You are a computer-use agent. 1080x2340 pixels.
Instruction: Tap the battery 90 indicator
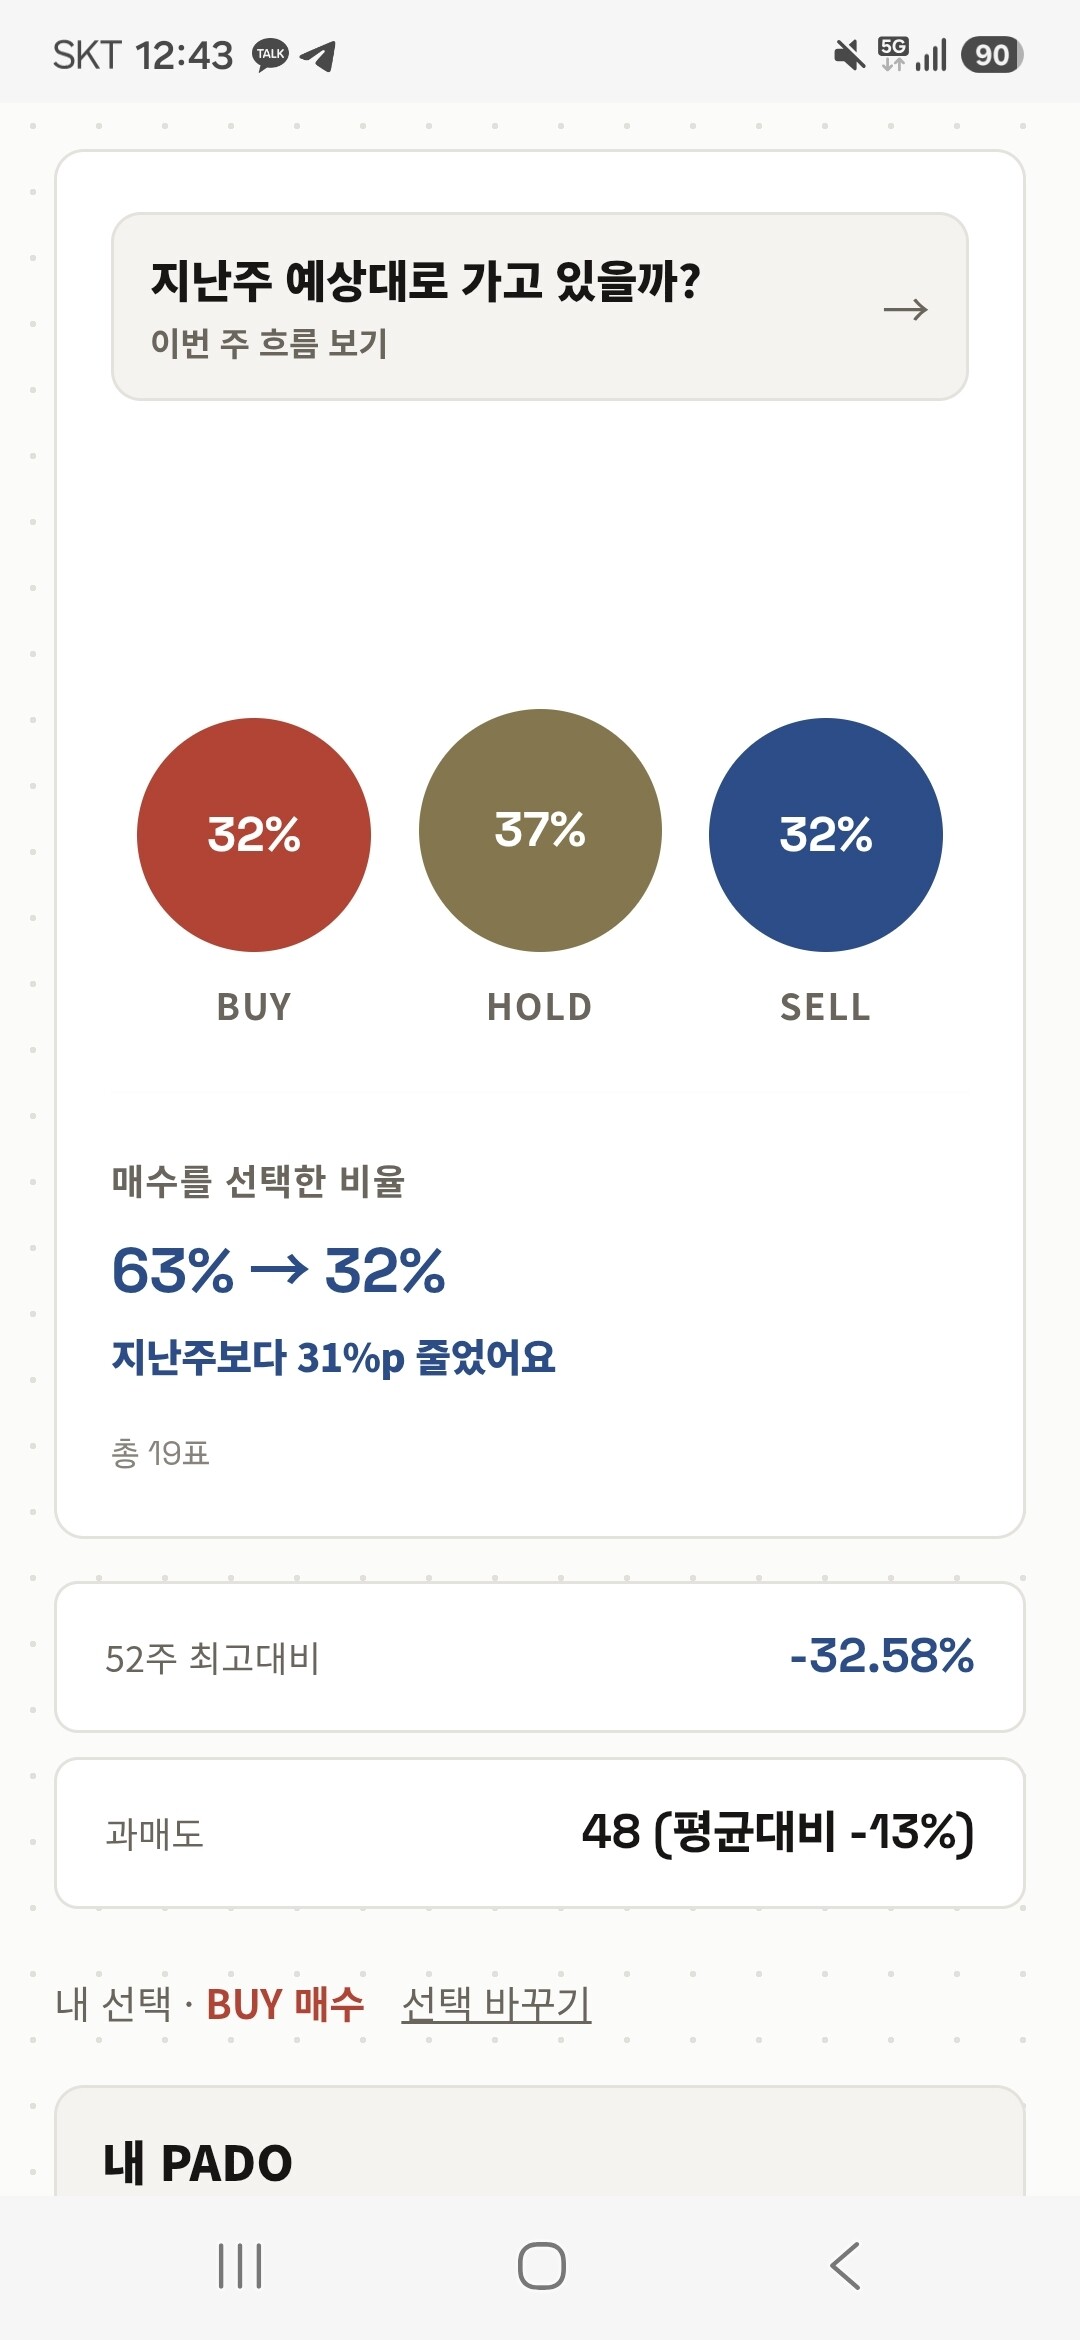pyautogui.click(x=992, y=55)
